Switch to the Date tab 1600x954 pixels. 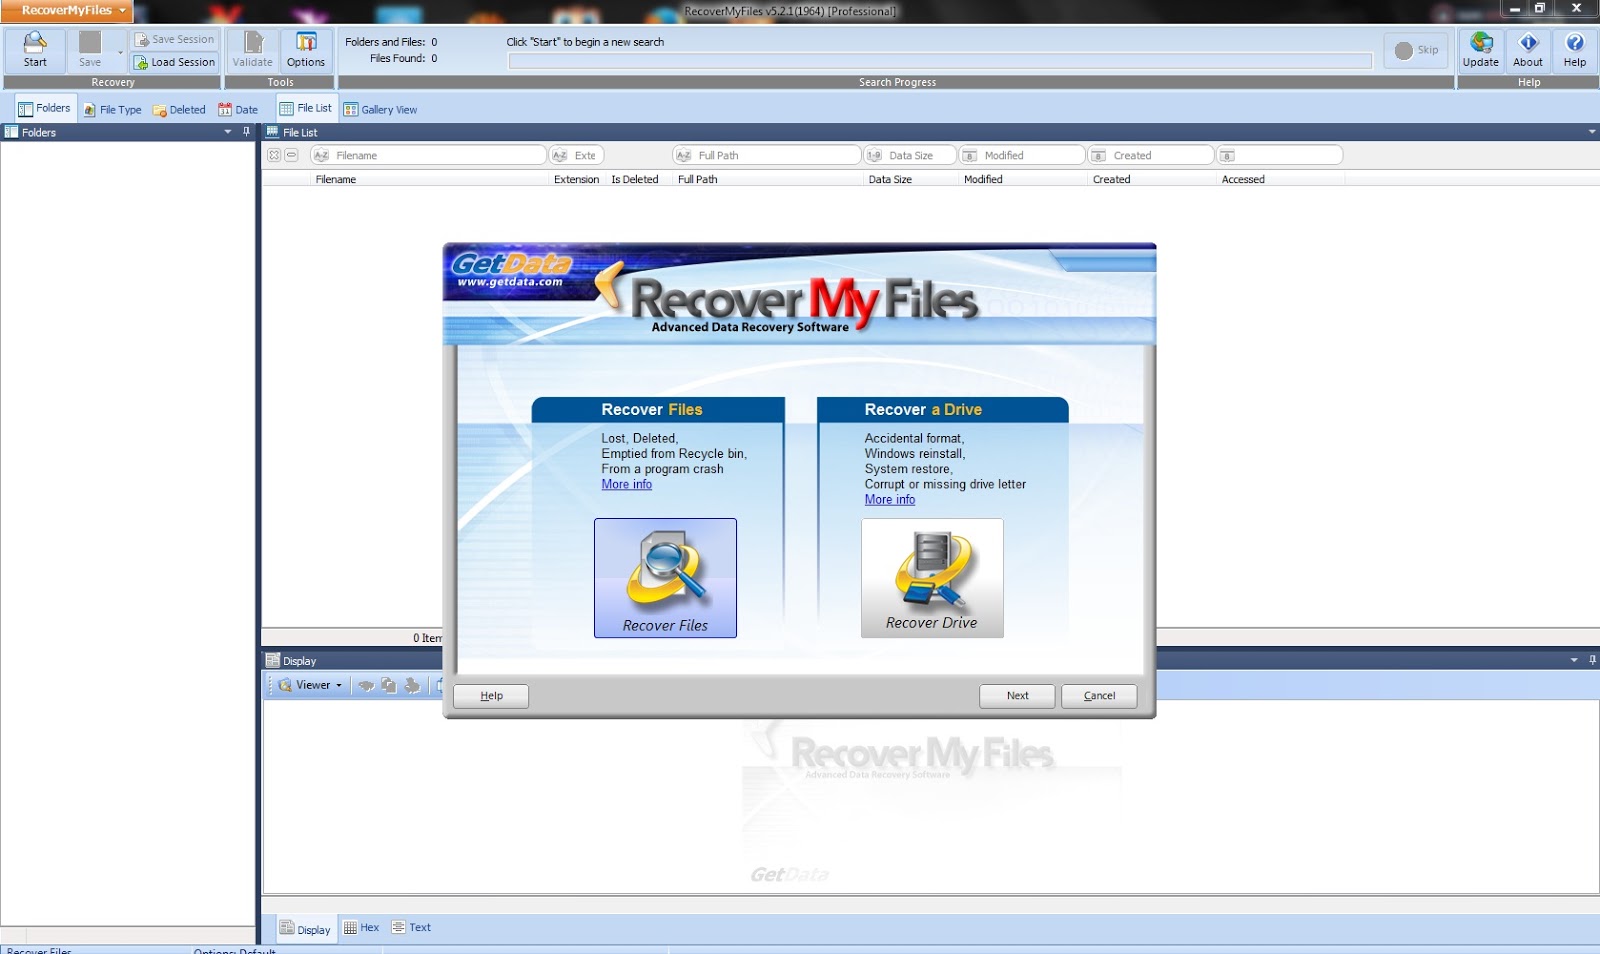tap(238, 110)
